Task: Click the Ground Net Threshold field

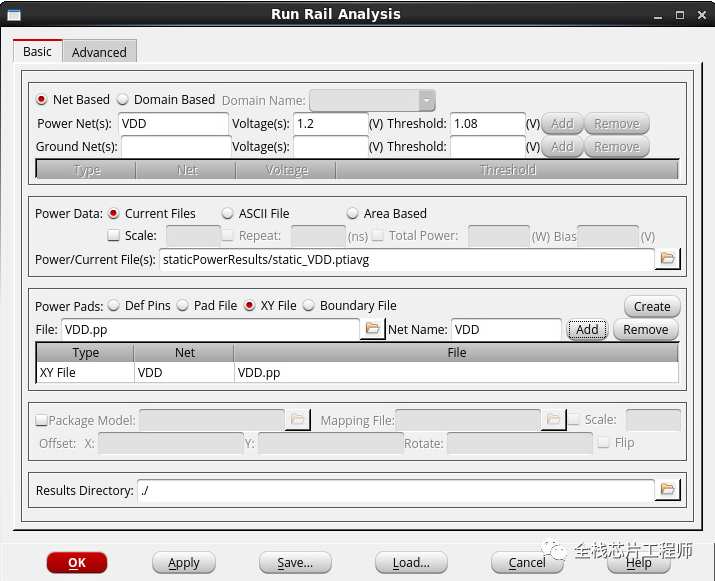Action: click(488, 146)
